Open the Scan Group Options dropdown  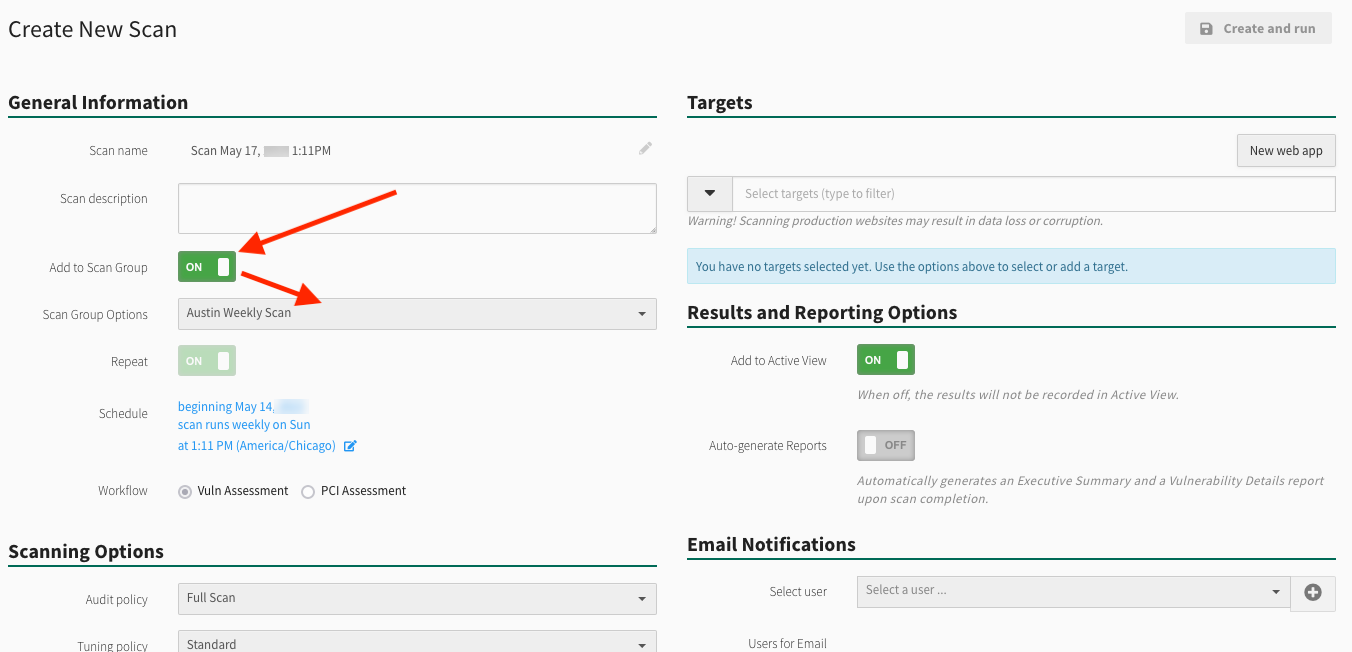417,314
